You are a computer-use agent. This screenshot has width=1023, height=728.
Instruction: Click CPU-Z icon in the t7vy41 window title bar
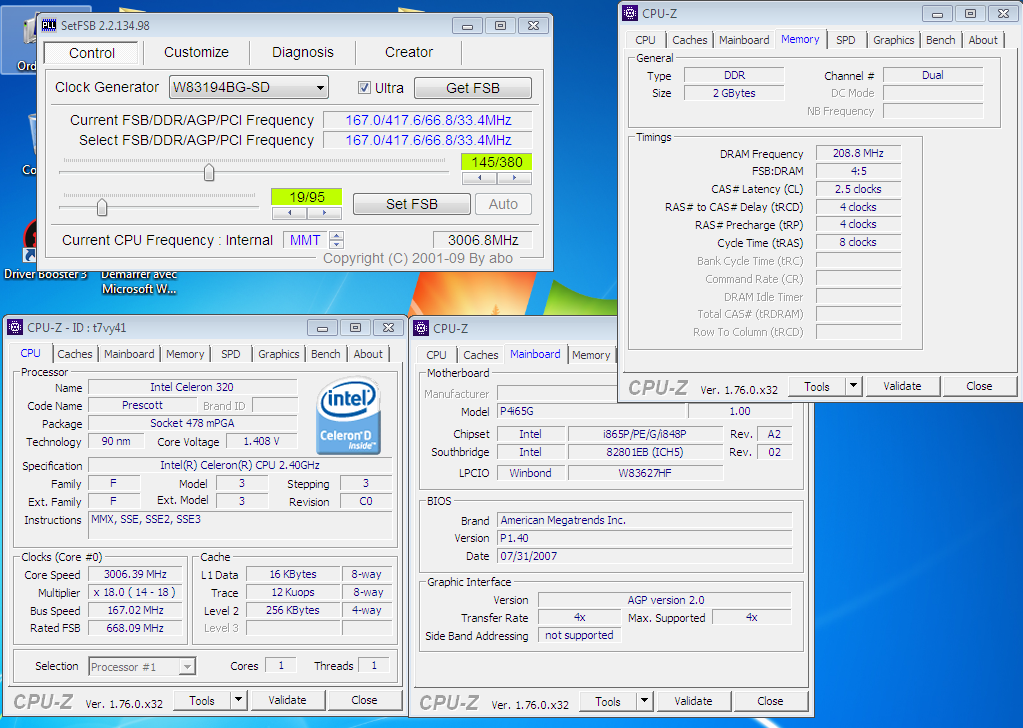coord(15,327)
